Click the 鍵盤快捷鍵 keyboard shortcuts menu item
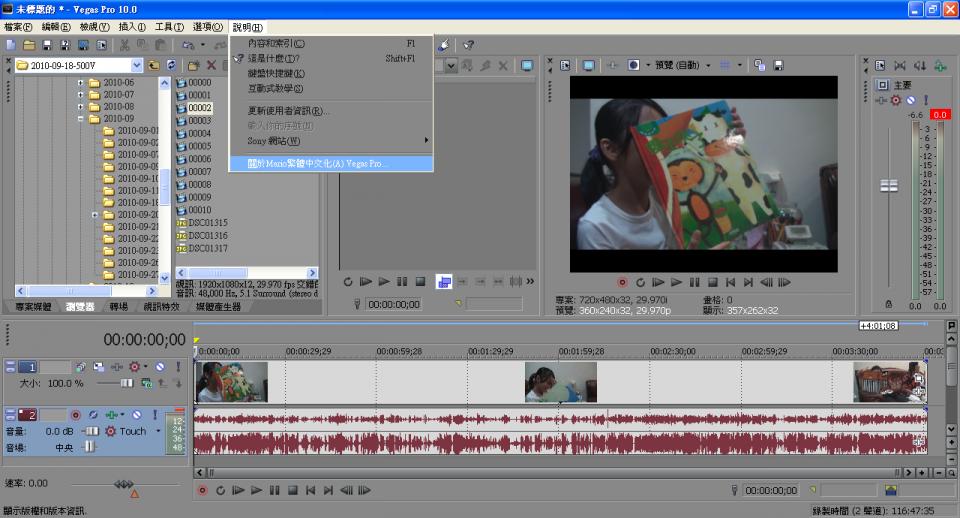The height and width of the screenshot is (518, 960). pyautogui.click(x=276, y=73)
